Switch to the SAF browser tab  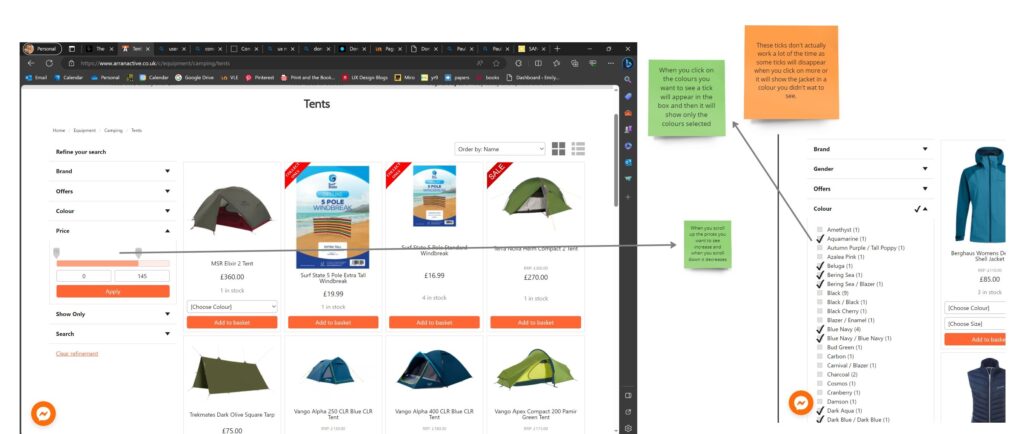click(532, 49)
